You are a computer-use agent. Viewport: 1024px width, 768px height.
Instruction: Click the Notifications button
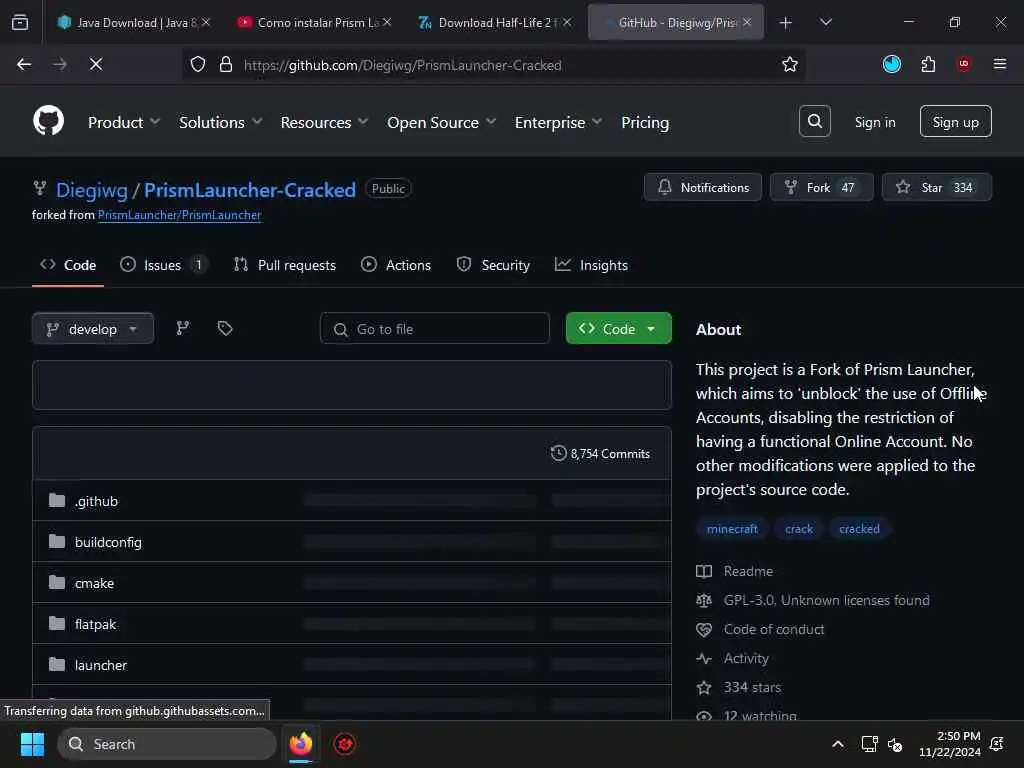pos(703,187)
